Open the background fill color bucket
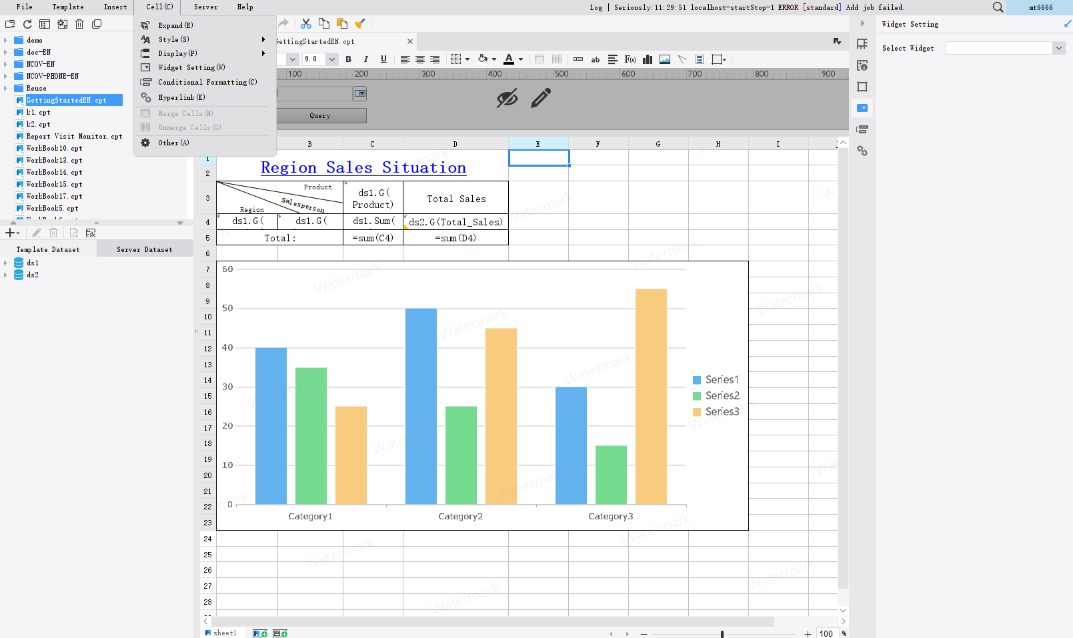This screenshot has height=638, width=1073. [483, 60]
